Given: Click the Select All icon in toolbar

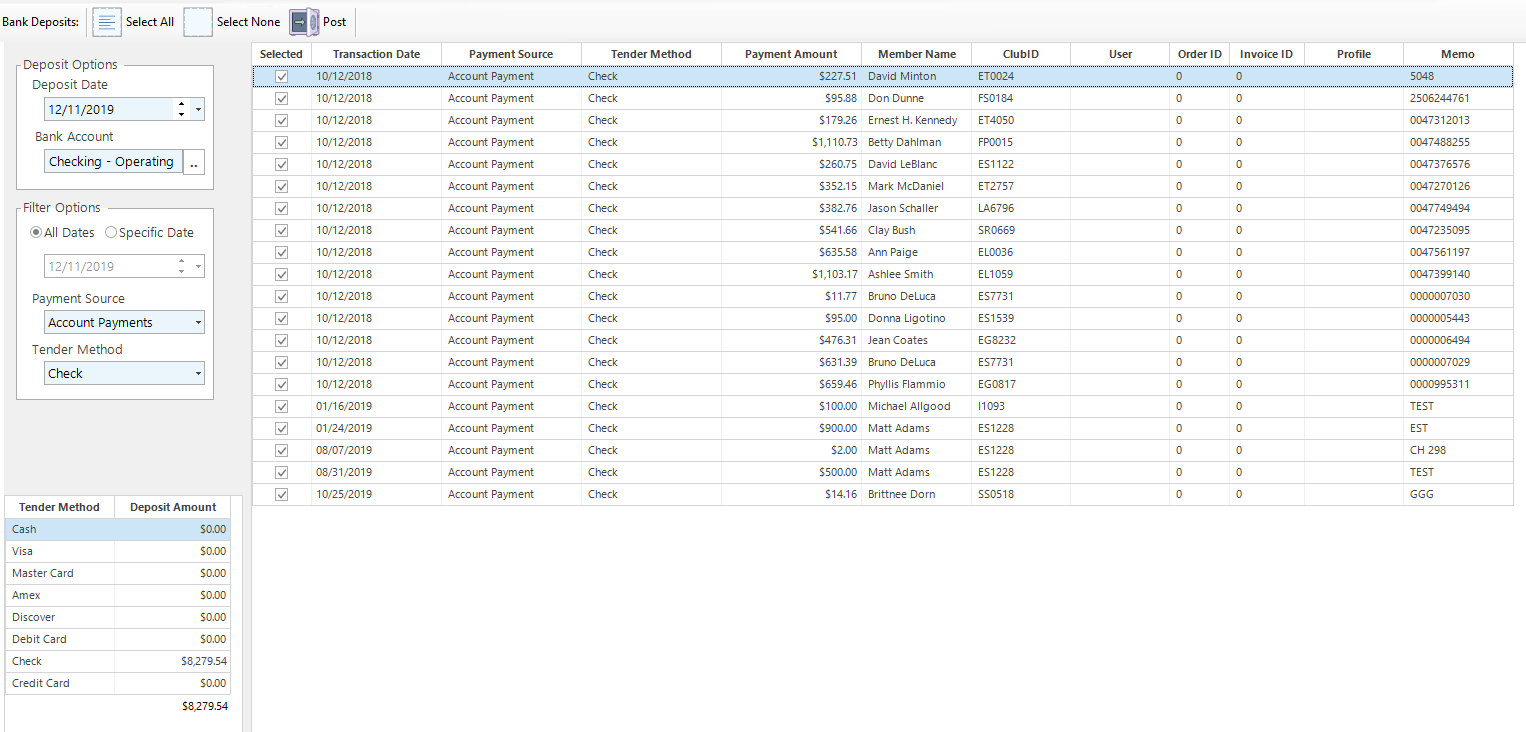Looking at the screenshot, I should (x=107, y=22).
